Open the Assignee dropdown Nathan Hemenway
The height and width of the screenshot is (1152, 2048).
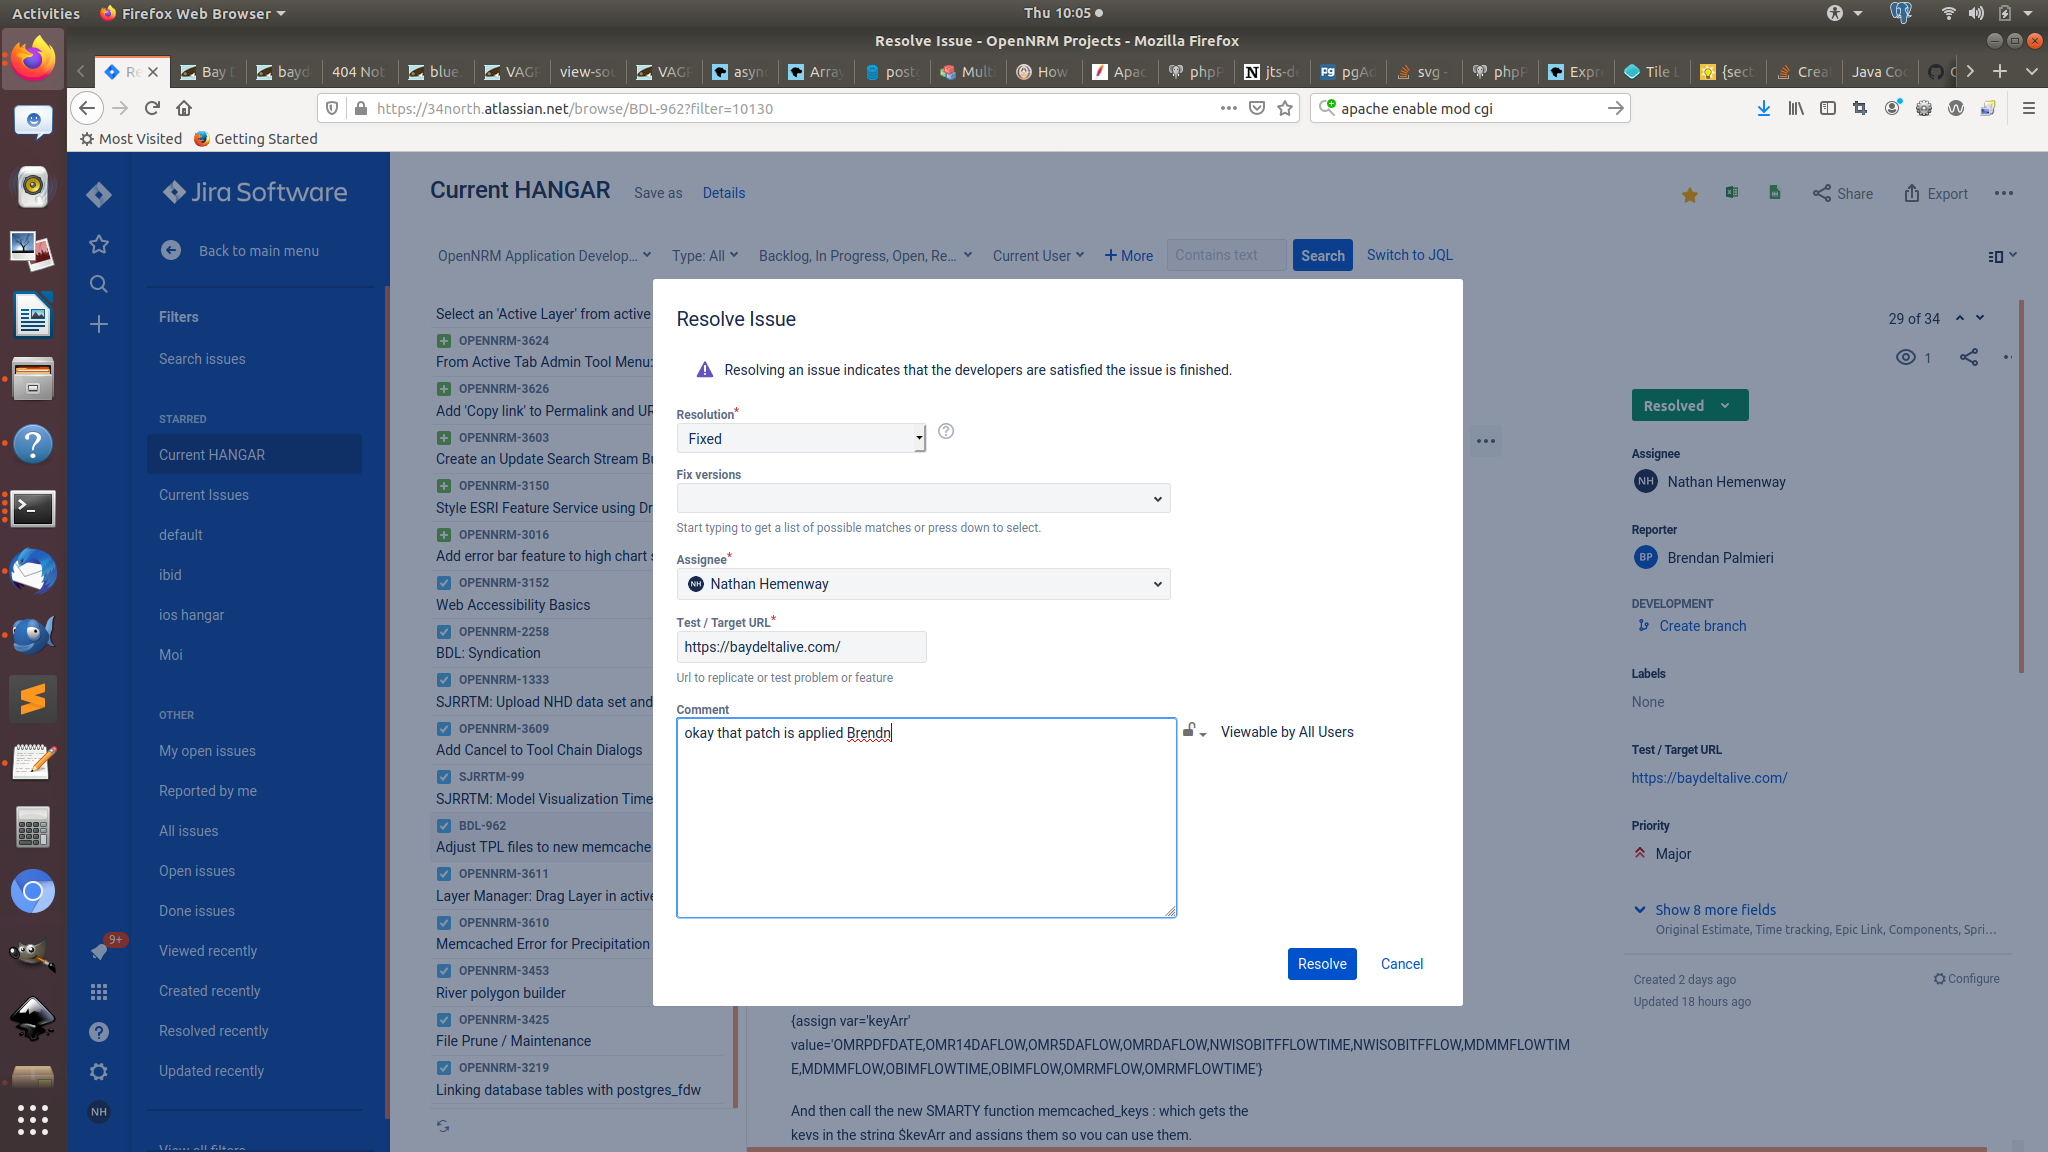click(x=923, y=584)
